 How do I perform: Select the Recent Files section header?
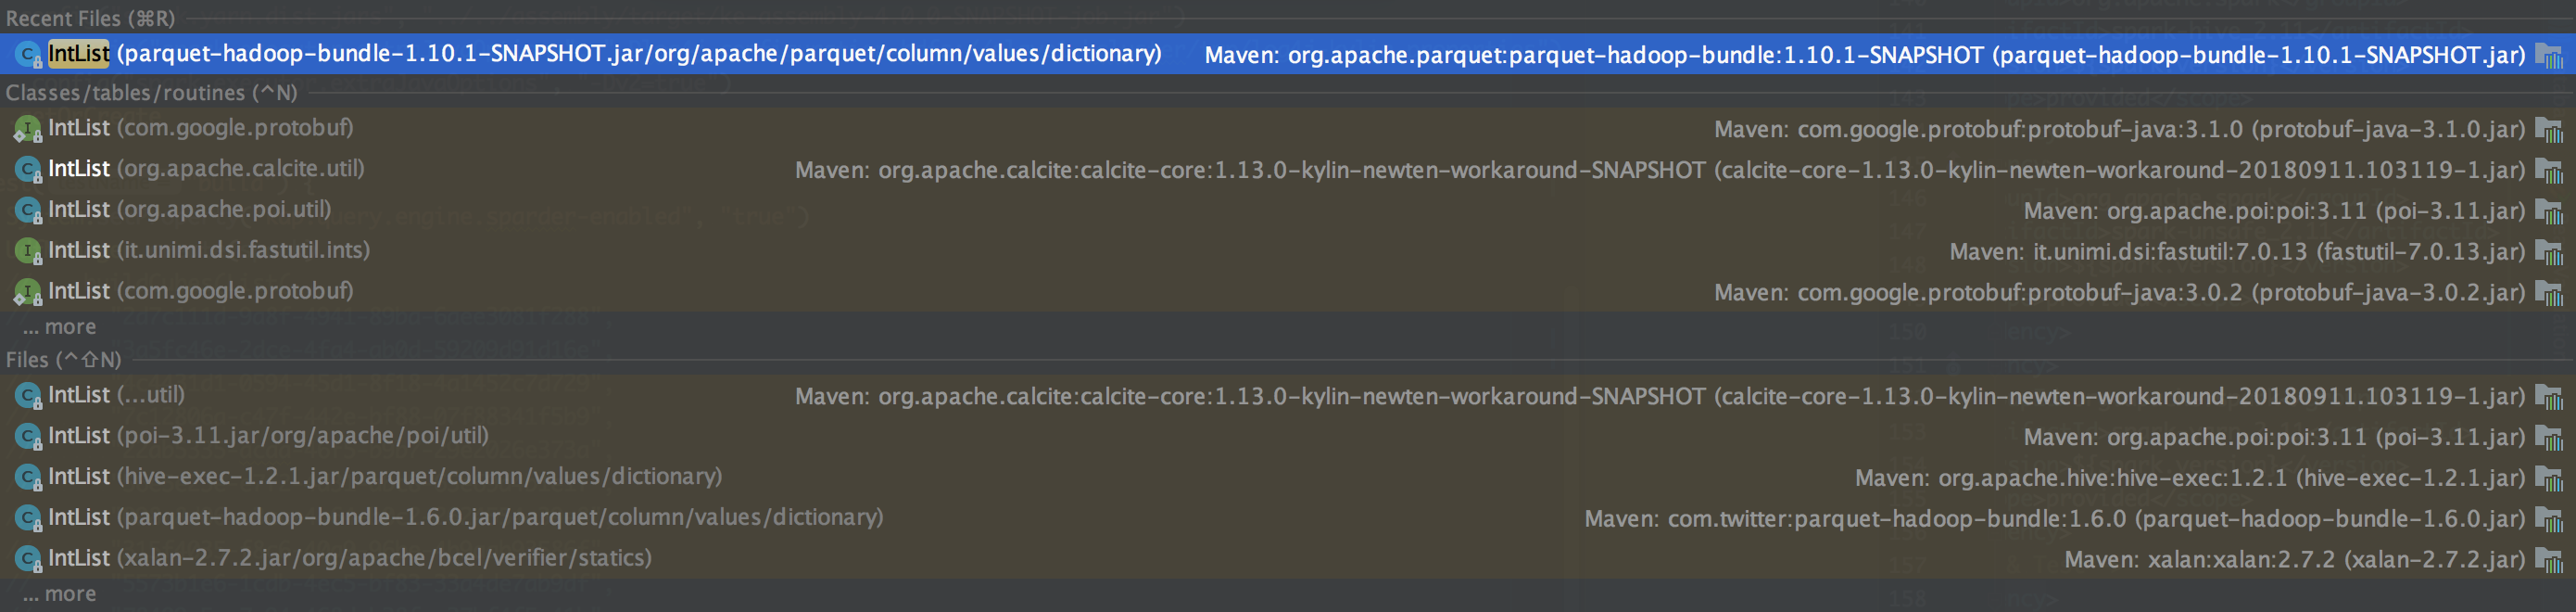point(90,18)
